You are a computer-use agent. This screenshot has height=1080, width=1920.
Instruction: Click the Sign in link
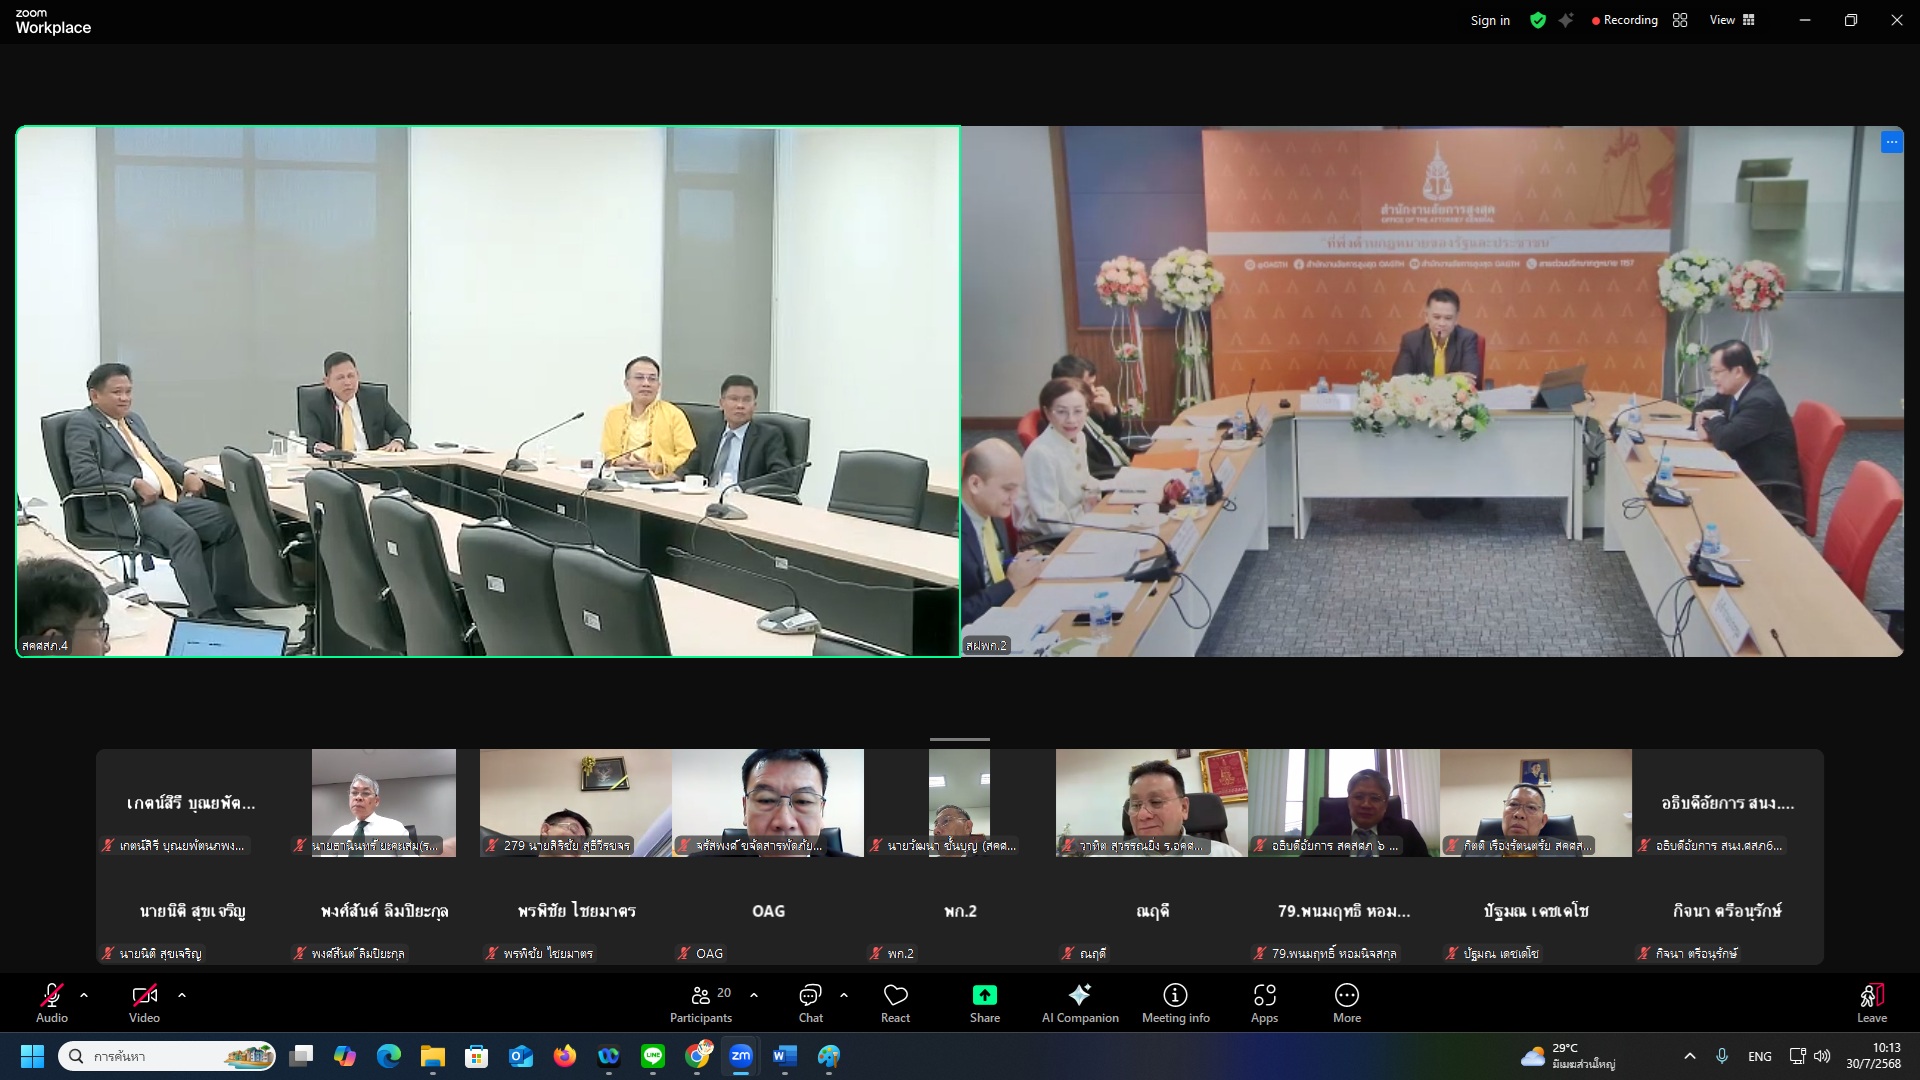(1490, 20)
